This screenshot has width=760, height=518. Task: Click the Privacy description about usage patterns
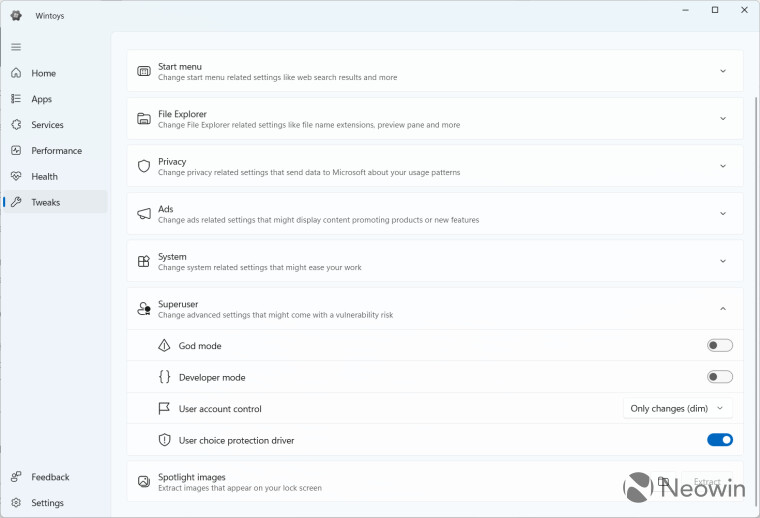pyautogui.click(x=309, y=172)
